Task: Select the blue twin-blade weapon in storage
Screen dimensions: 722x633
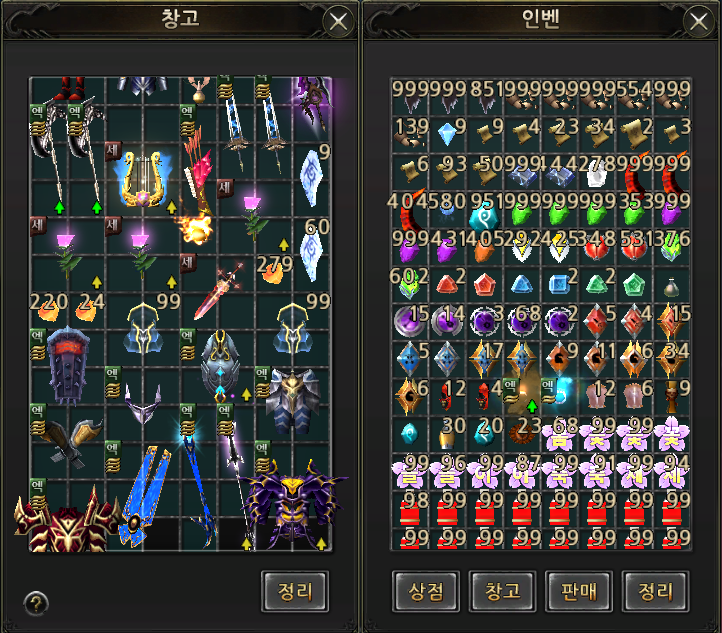Action: coord(143,495)
